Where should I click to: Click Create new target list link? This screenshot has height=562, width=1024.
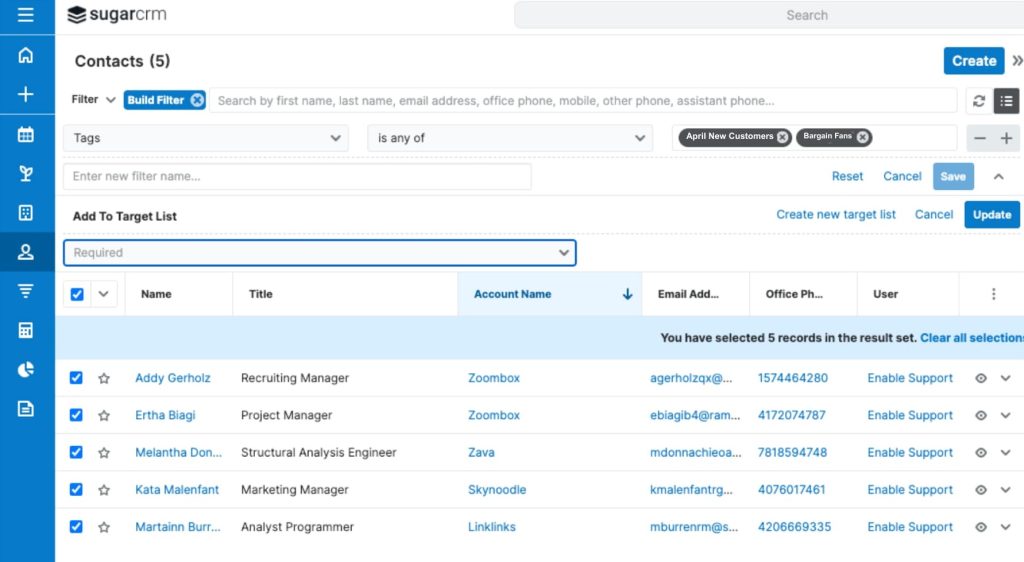836,215
